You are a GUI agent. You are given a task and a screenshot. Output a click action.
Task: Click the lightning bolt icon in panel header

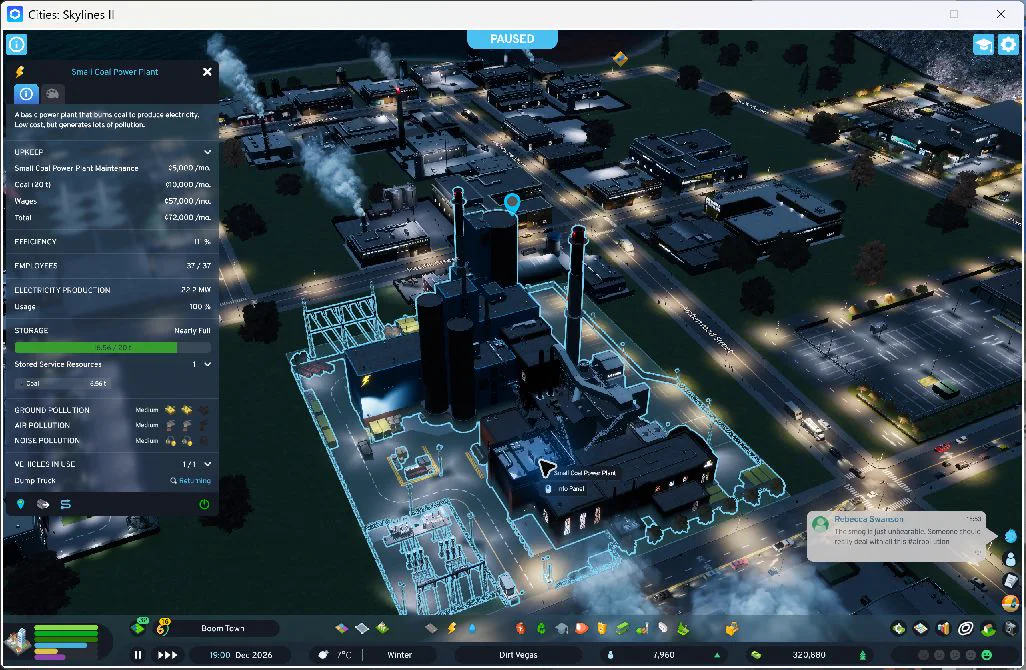(20, 72)
